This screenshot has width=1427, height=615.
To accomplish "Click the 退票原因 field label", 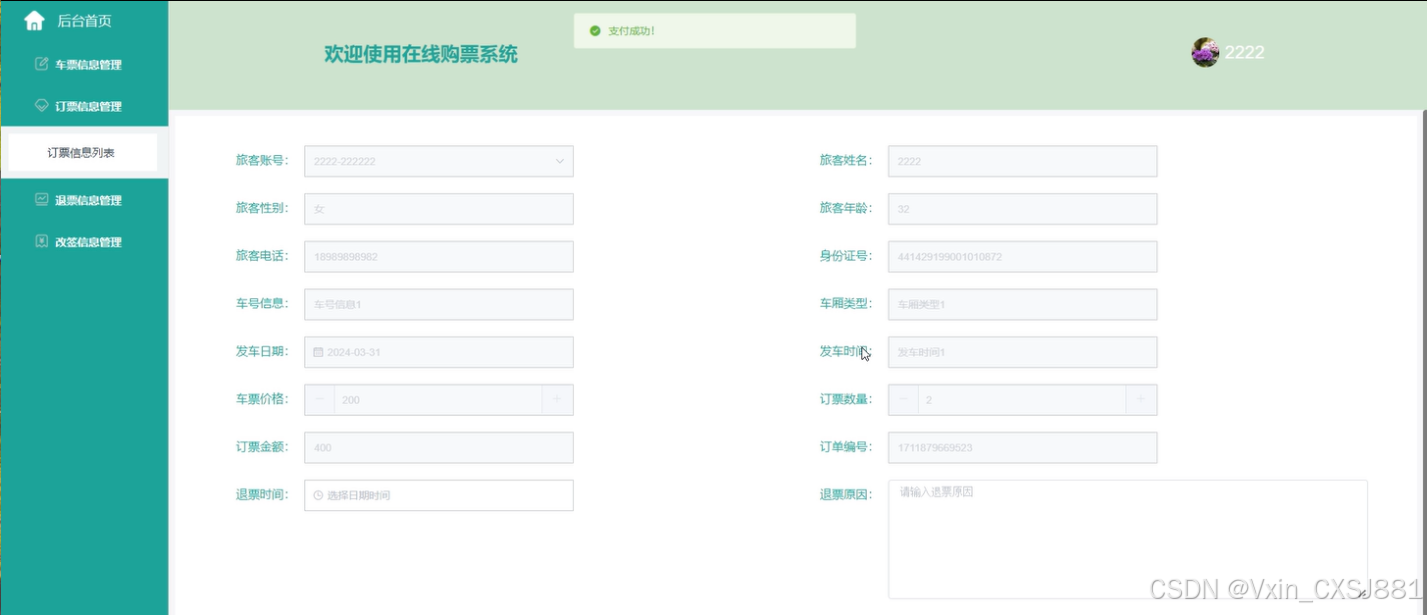I will point(846,495).
